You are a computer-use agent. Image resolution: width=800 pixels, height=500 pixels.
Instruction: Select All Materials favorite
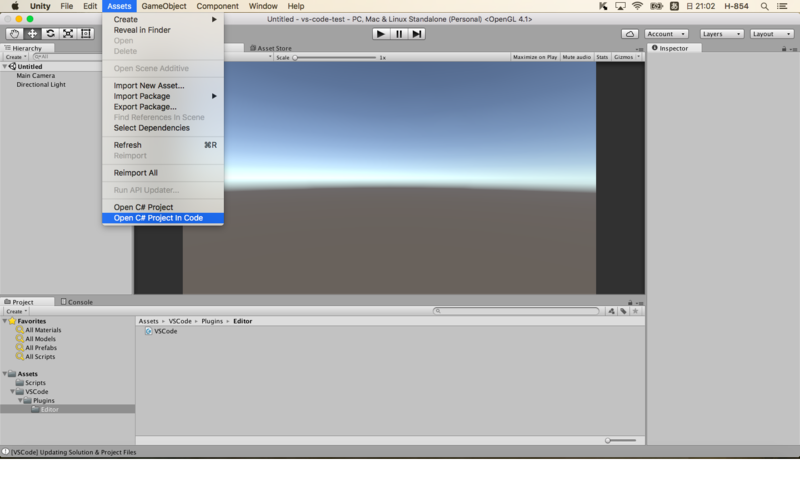tap(39, 330)
